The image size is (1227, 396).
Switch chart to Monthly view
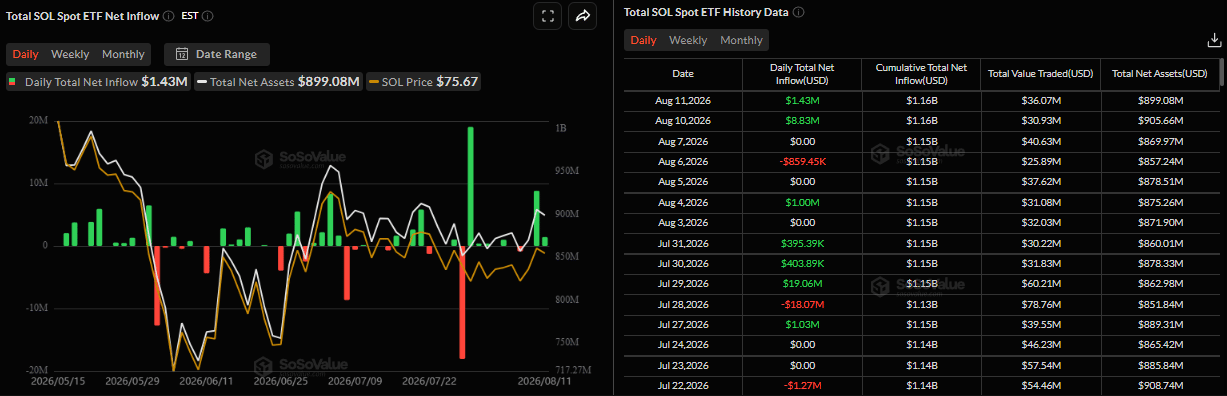pyautogui.click(x=123, y=54)
